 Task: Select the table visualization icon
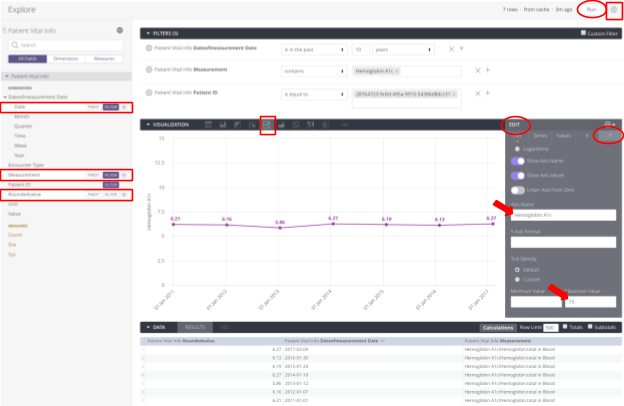pyautogui.click(x=209, y=125)
